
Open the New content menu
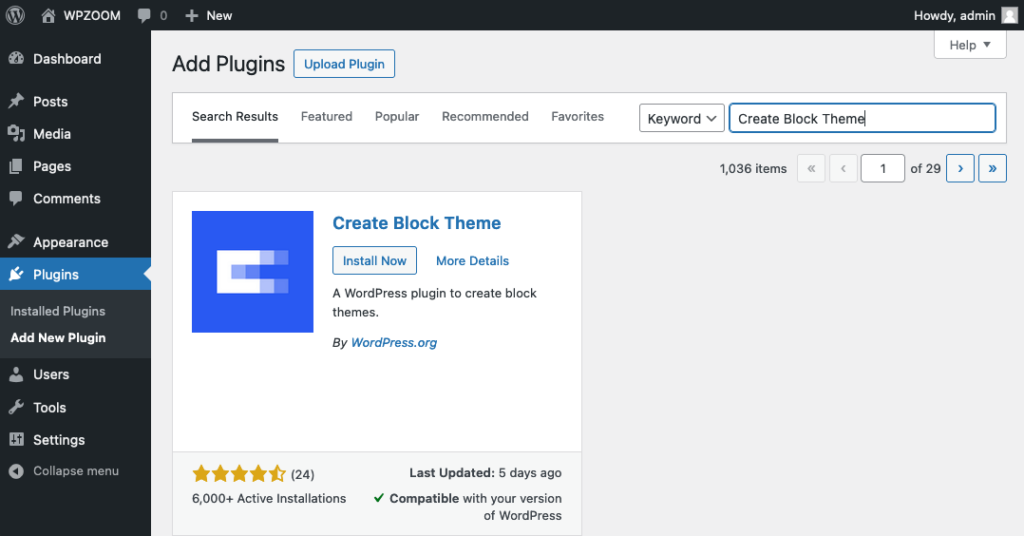[208, 15]
